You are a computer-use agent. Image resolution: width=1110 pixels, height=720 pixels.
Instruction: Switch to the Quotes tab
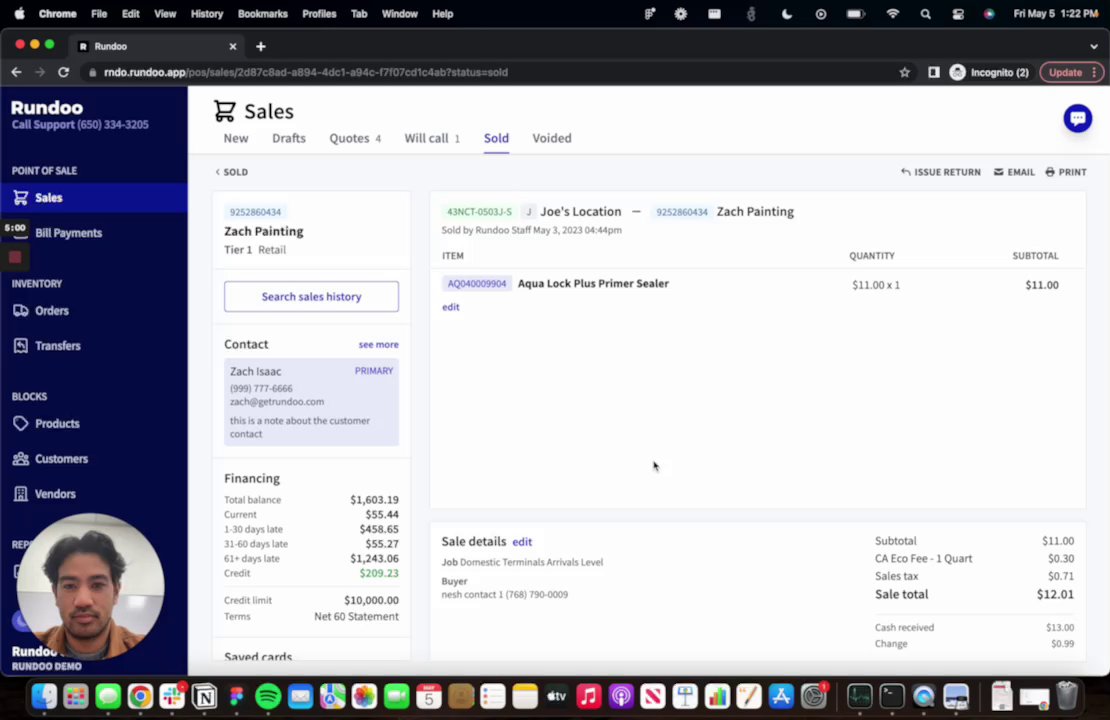point(355,138)
